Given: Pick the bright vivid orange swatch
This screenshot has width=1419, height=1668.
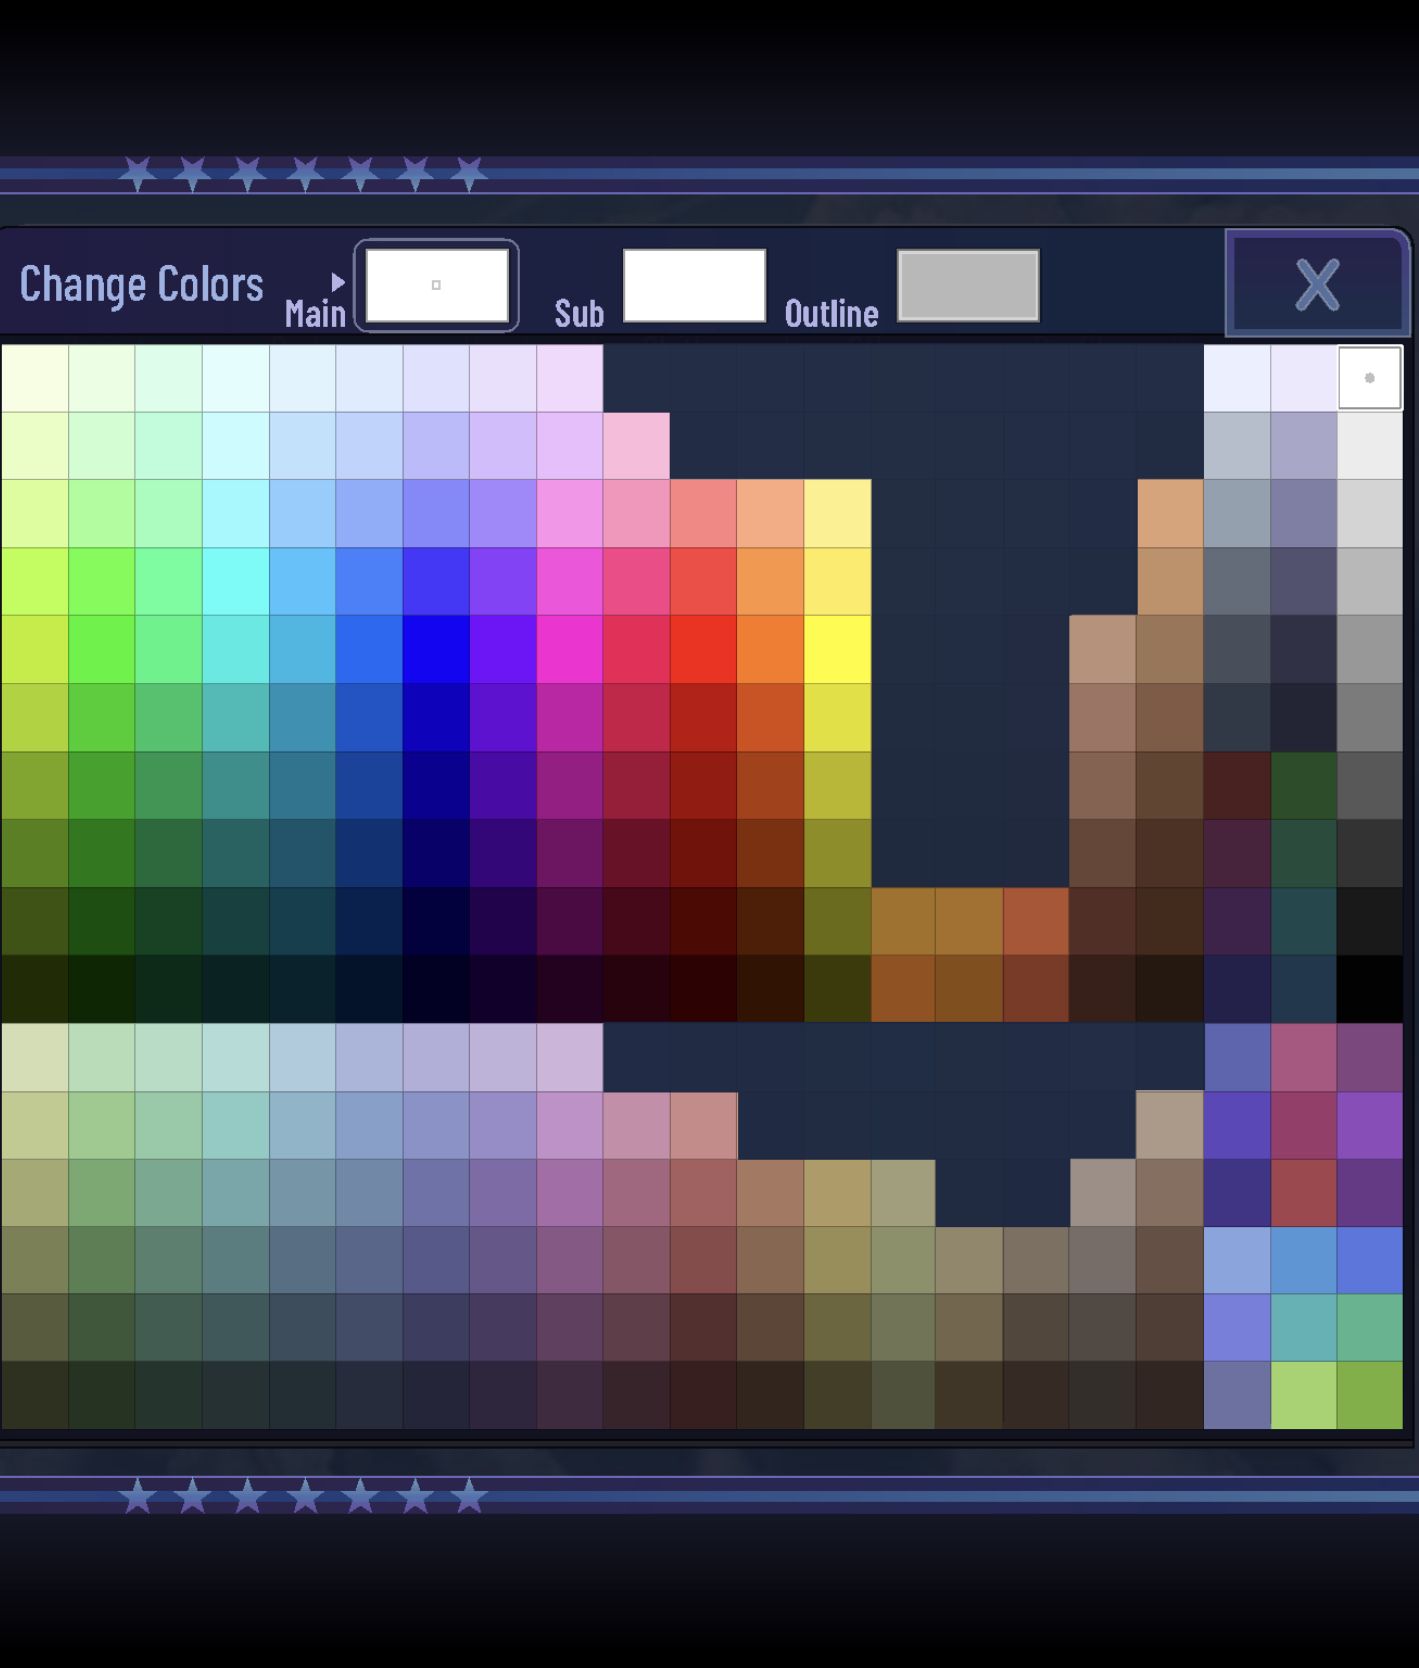Looking at the screenshot, I should [x=770, y=649].
